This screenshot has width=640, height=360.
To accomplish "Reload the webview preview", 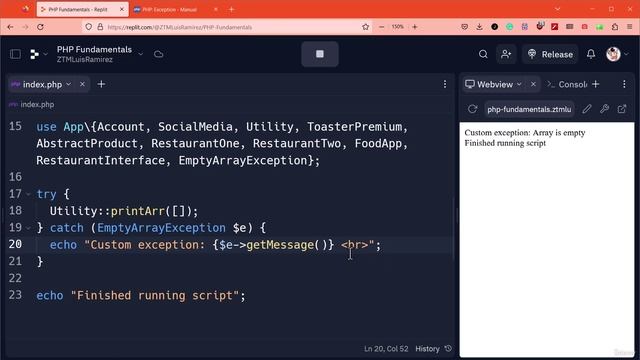I will click(x=472, y=109).
